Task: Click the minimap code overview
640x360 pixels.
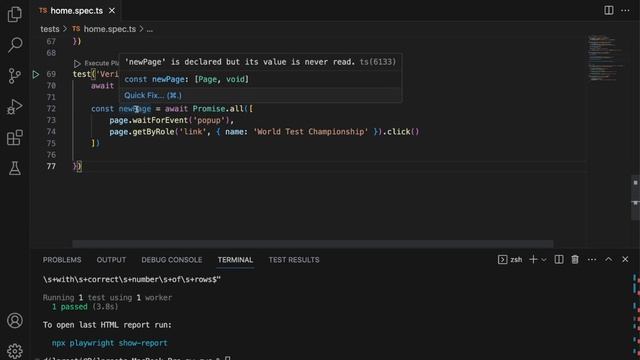Action: [606, 58]
